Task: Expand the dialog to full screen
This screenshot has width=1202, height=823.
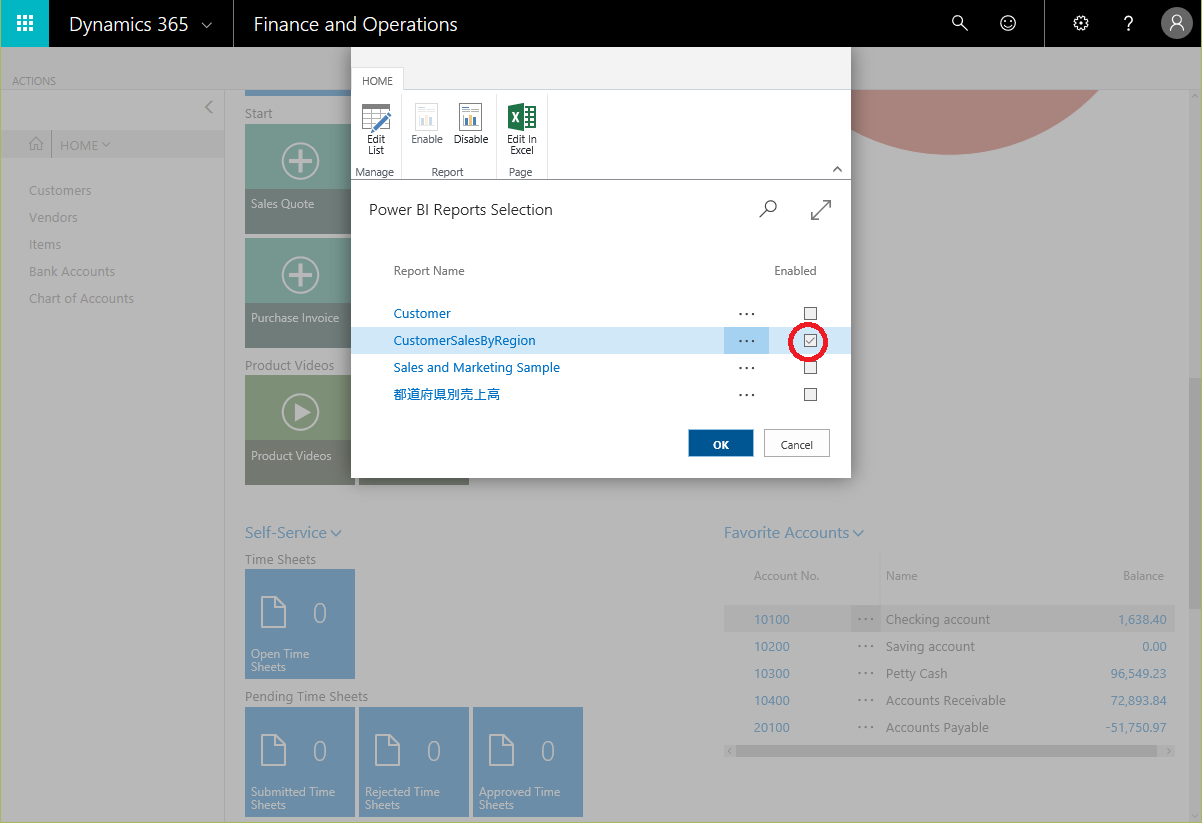Action: [821, 209]
